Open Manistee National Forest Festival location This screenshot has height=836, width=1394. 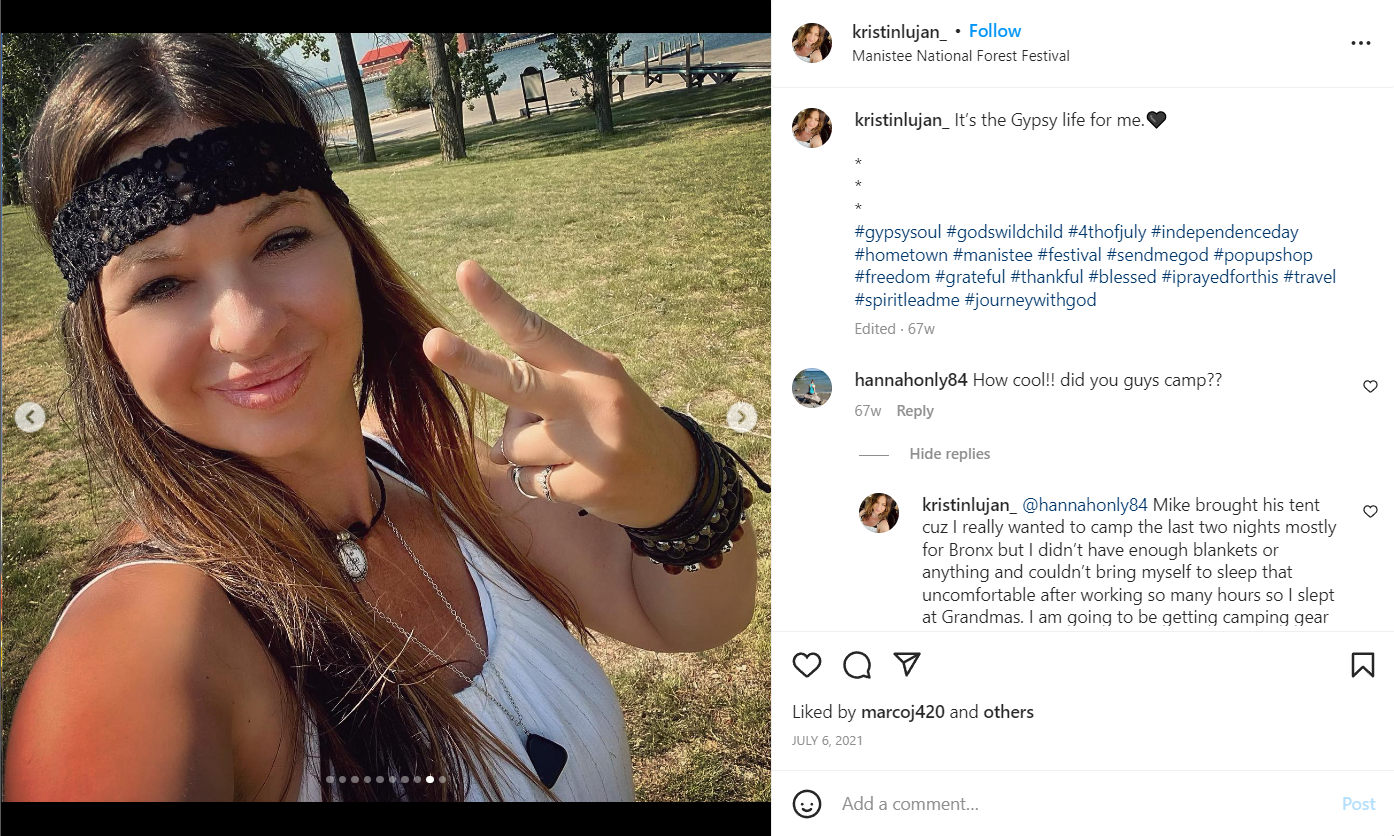coord(961,56)
